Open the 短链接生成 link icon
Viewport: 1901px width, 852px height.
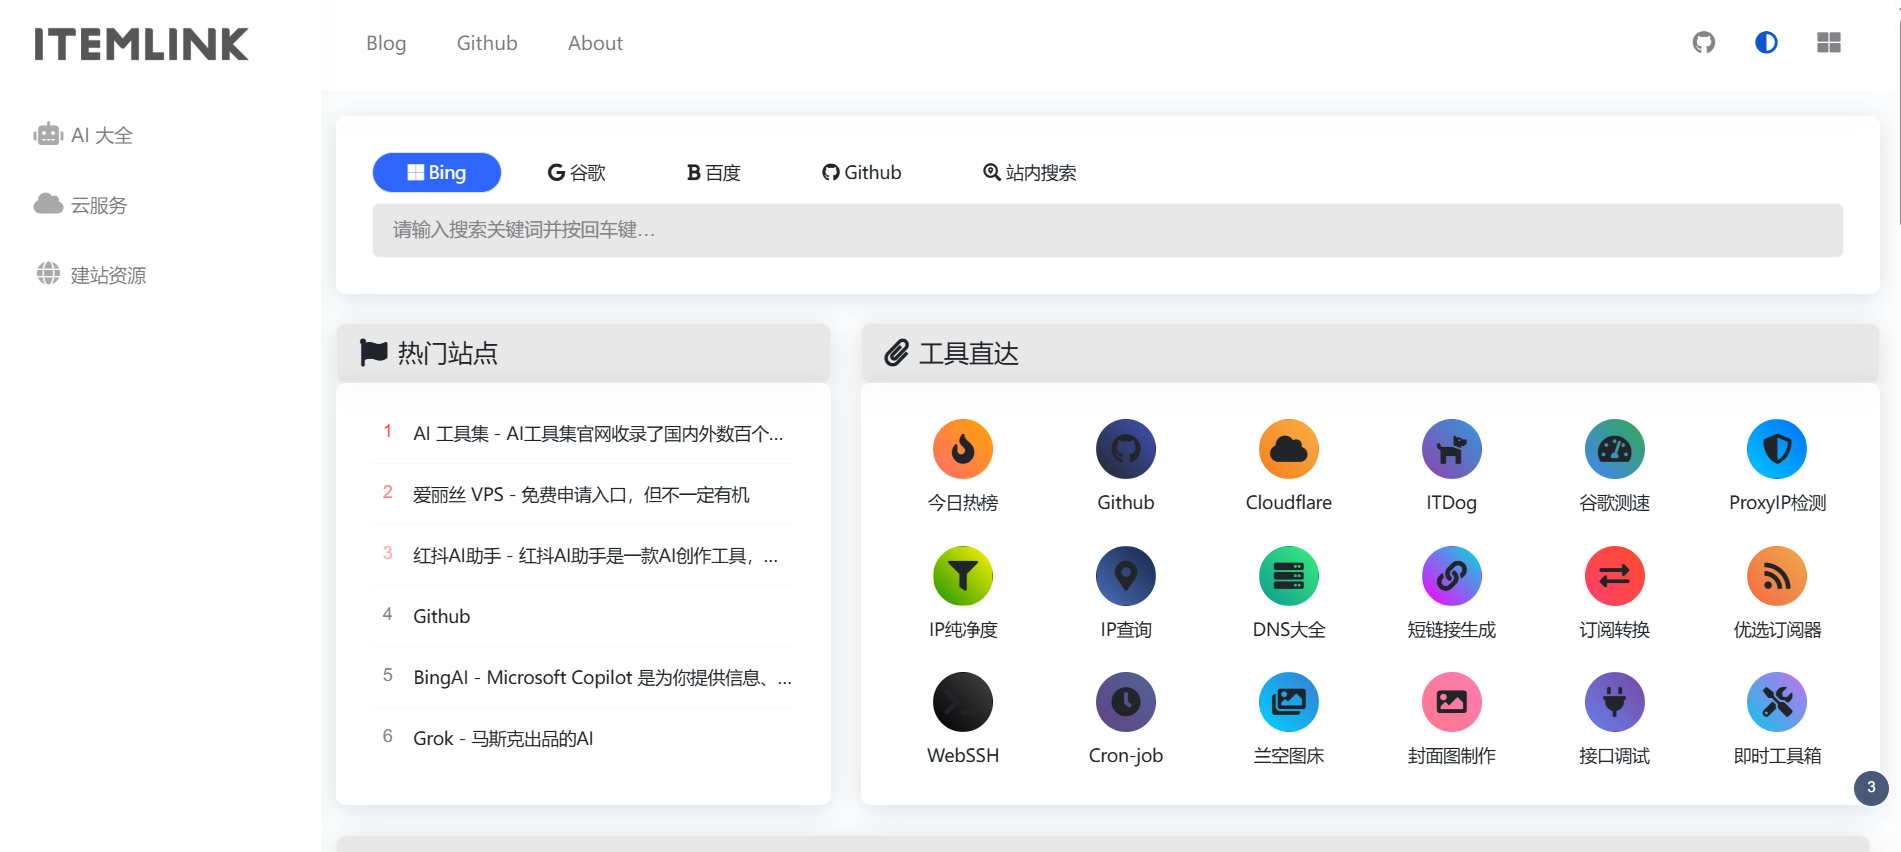point(1451,576)
